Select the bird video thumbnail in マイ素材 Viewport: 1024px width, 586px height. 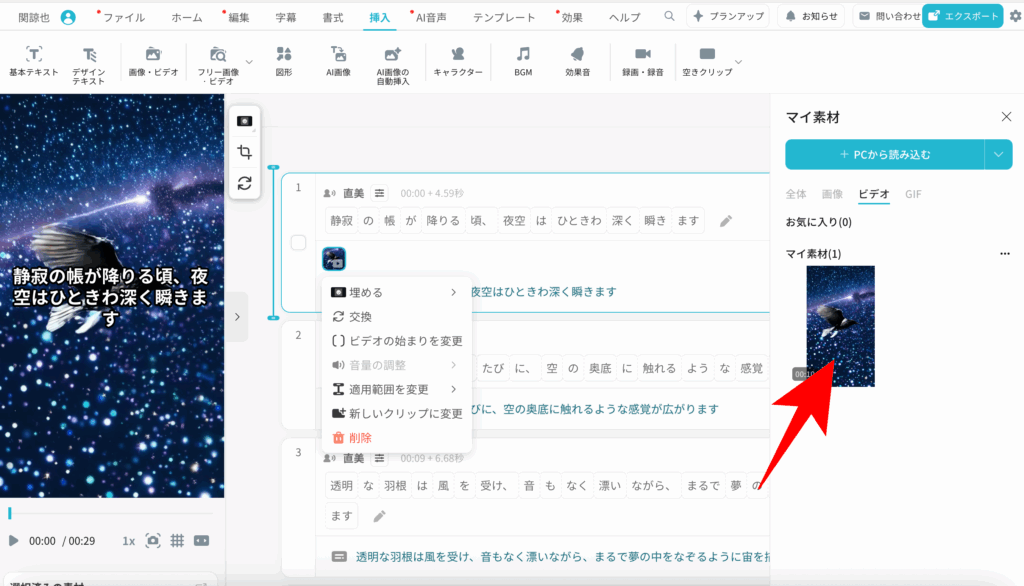click(840, 326)
